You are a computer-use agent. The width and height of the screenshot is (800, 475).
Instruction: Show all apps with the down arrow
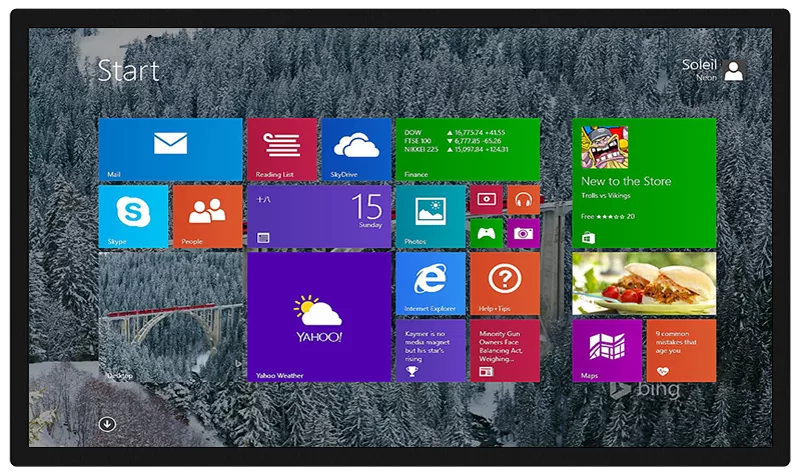107,424
